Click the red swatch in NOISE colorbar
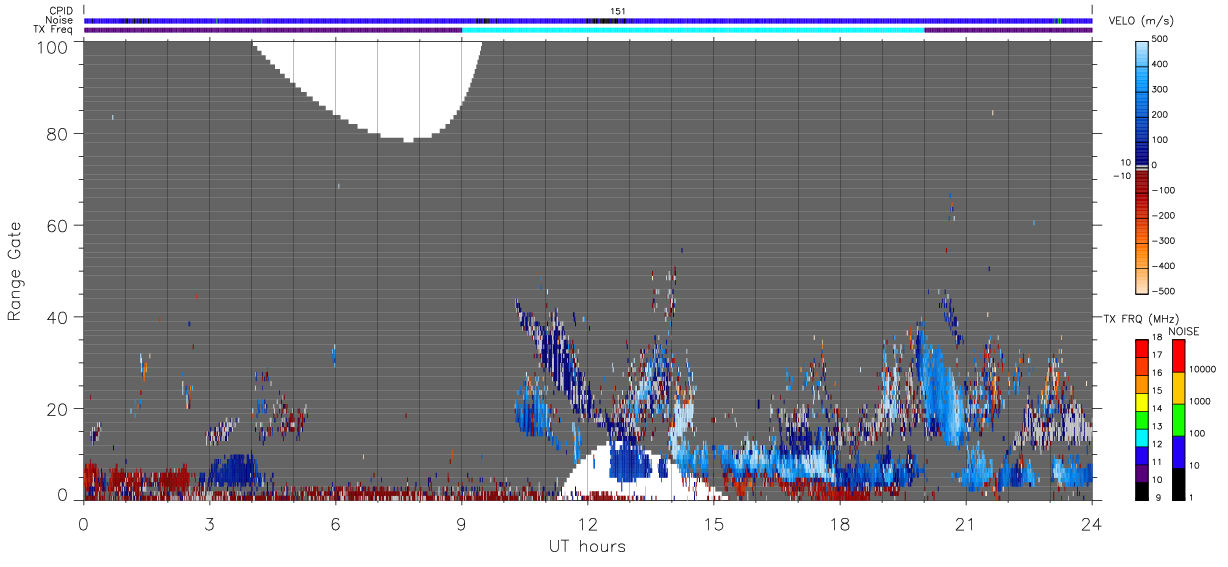Viewport: 1228px width, 567px height. pos(1178,355)
